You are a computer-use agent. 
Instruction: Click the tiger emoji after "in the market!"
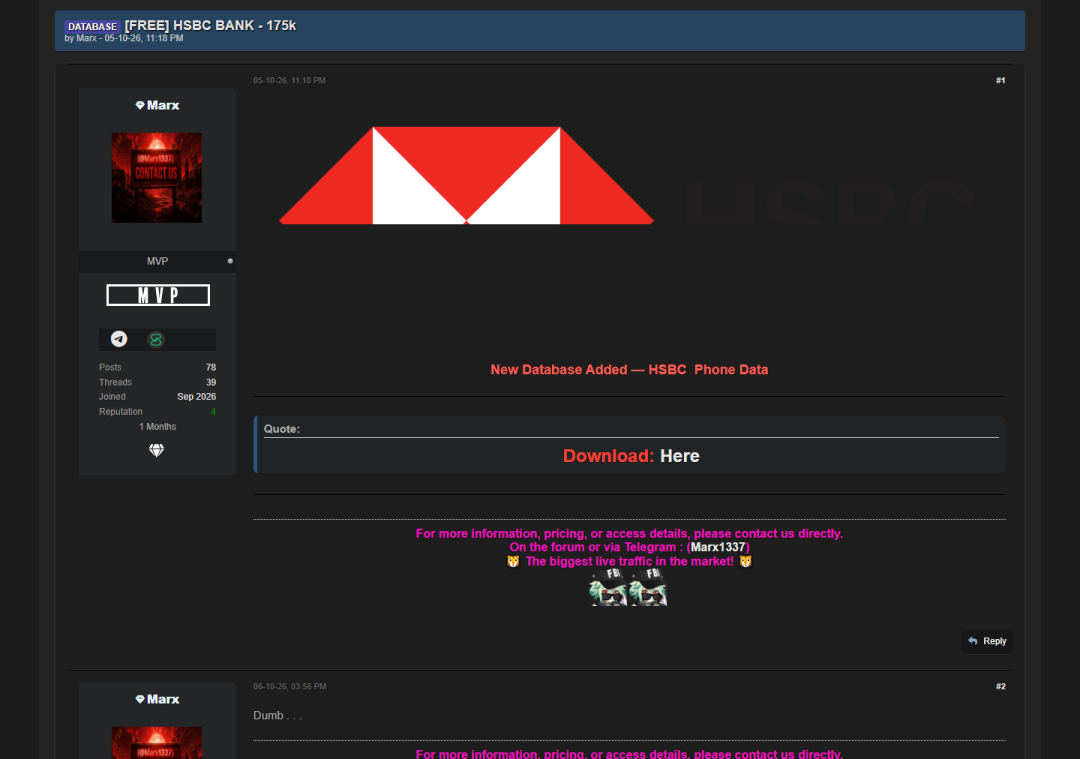(x=745, y=561)
